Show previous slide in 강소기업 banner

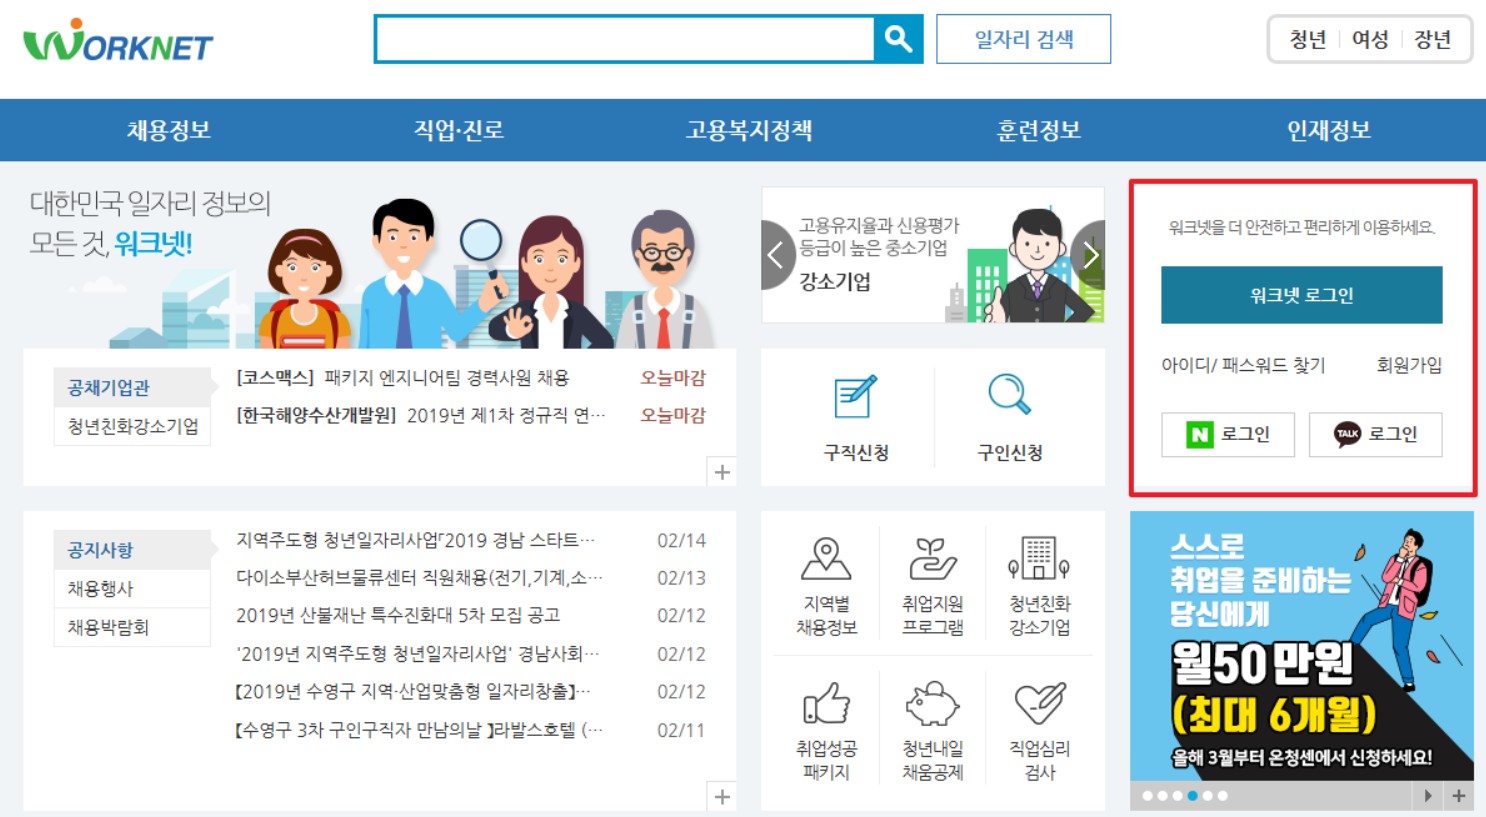click(776, 255)
